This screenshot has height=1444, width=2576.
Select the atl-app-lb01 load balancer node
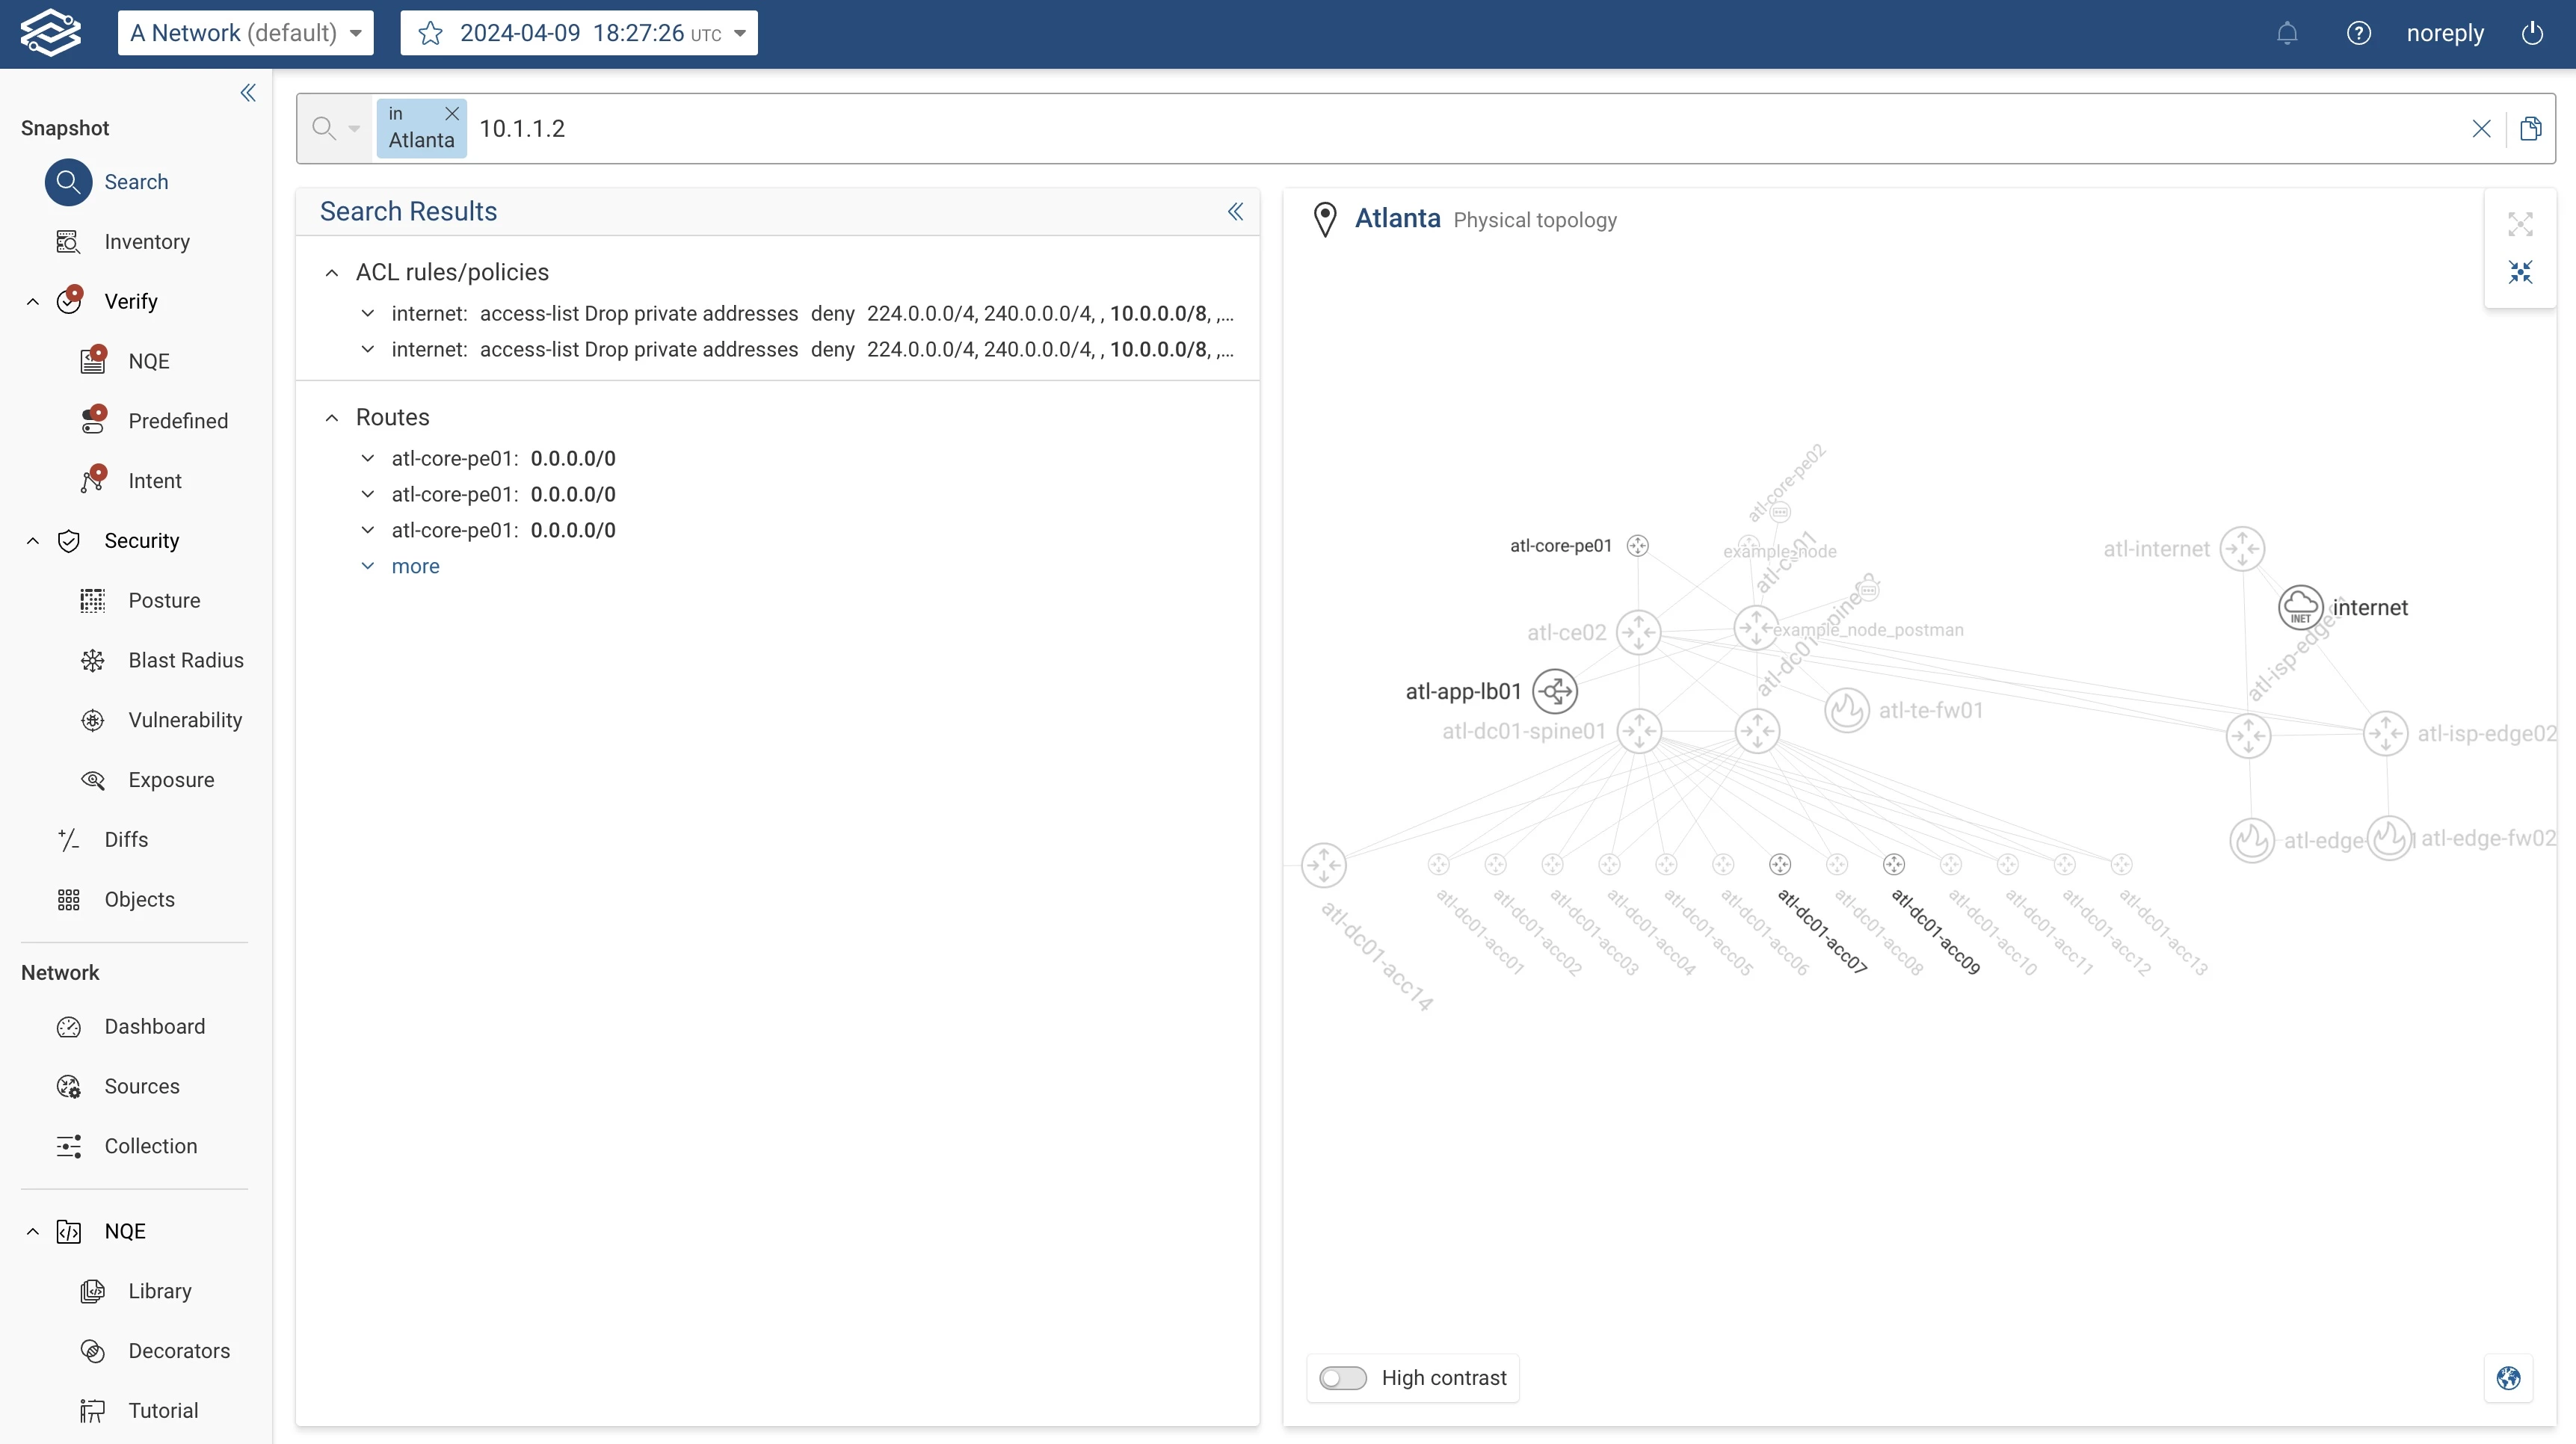(x=1555, y=691)
